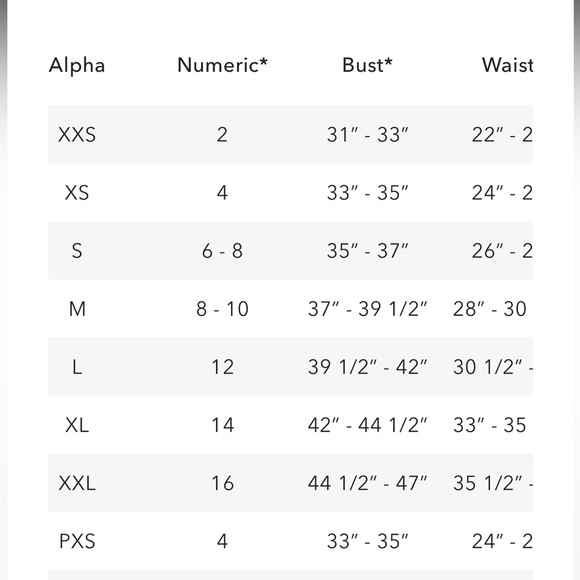
Task: Click the bust 37" - 39 1/2" cell
Action: click(x=367, y=309)
